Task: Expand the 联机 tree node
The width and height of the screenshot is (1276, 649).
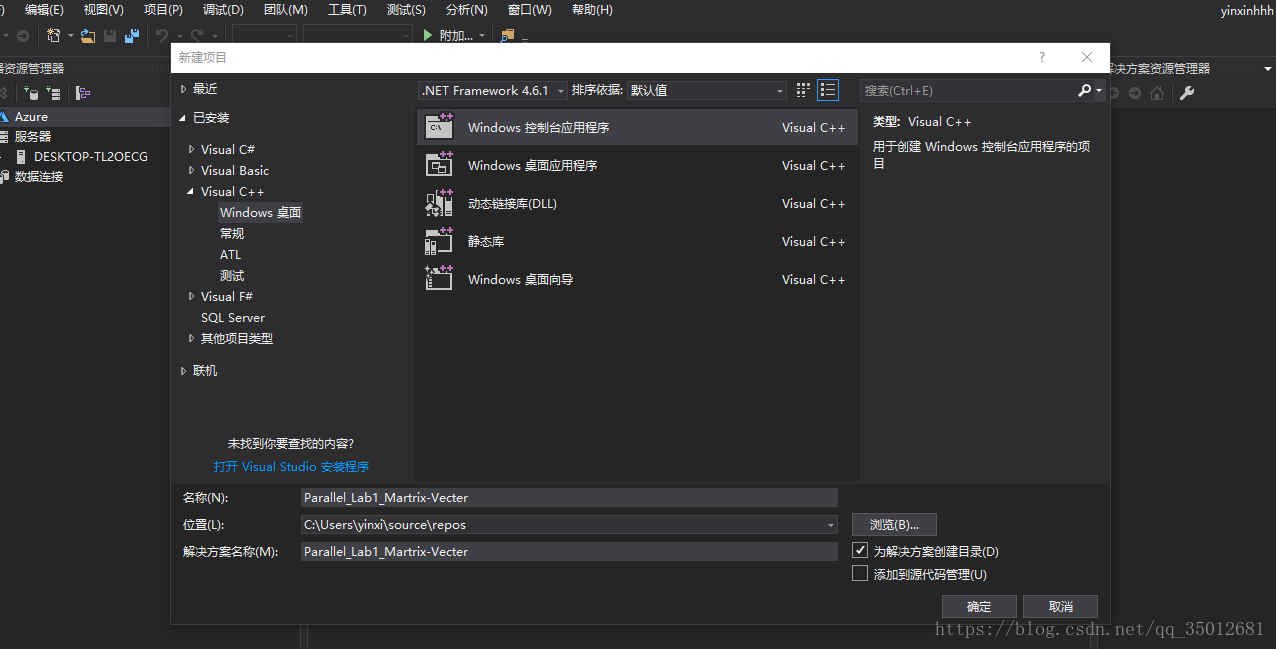Action: pos(183,370)
